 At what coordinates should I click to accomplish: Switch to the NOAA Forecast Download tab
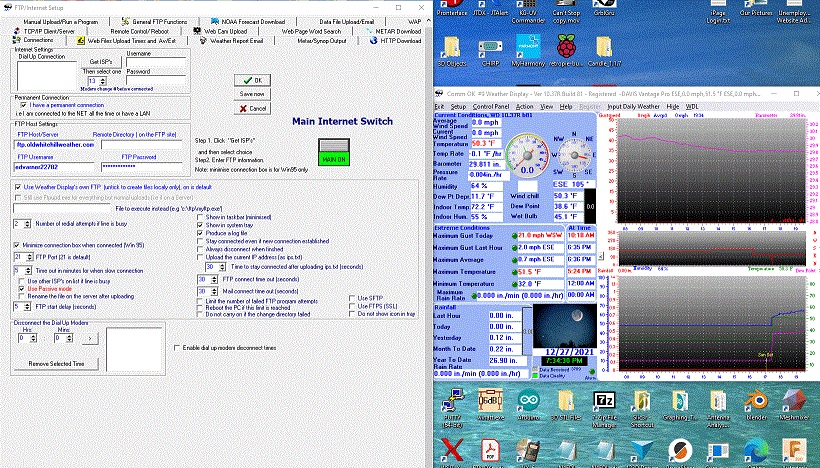point(247,22)
